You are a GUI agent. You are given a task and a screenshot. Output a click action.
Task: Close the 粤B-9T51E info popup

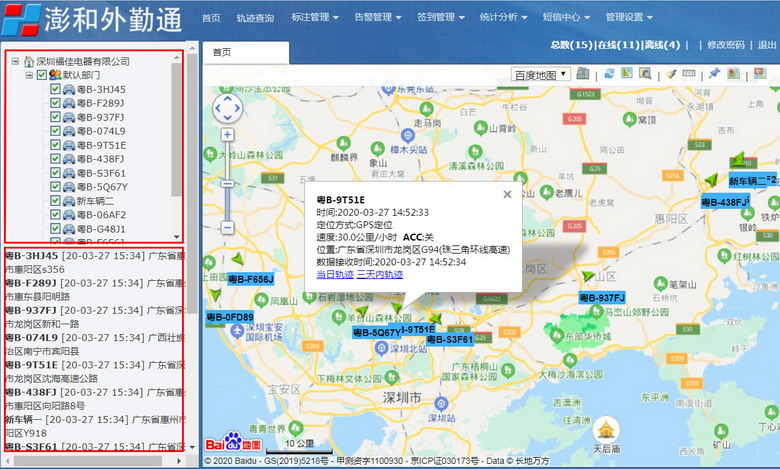[507, 194]
